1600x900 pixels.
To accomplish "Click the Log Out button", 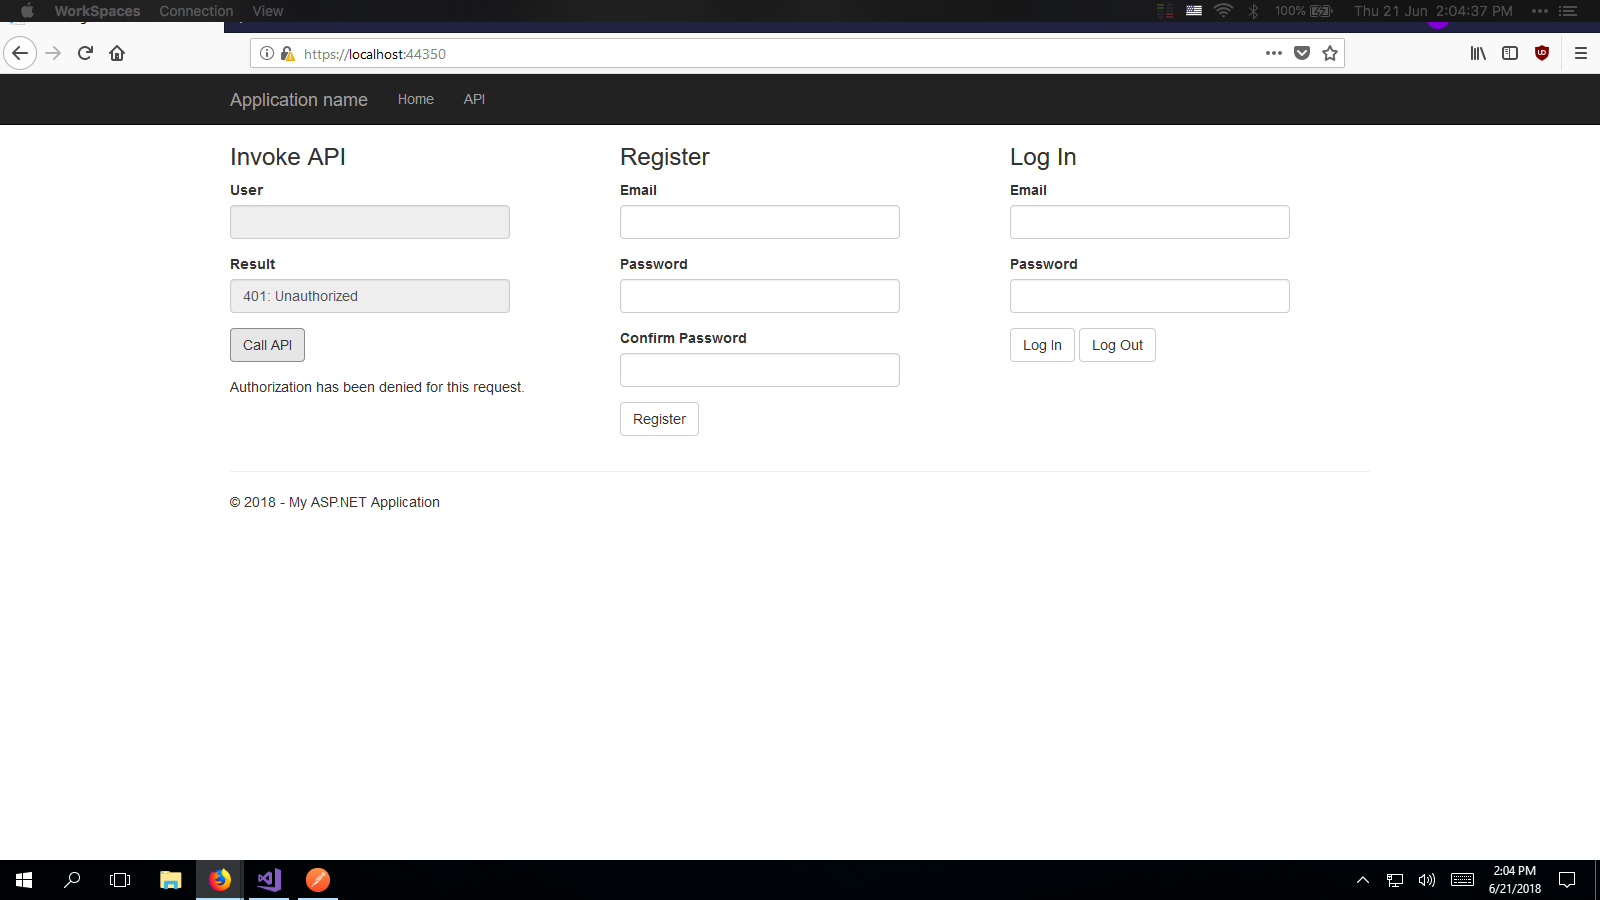I will click(x=1117, y=345).
